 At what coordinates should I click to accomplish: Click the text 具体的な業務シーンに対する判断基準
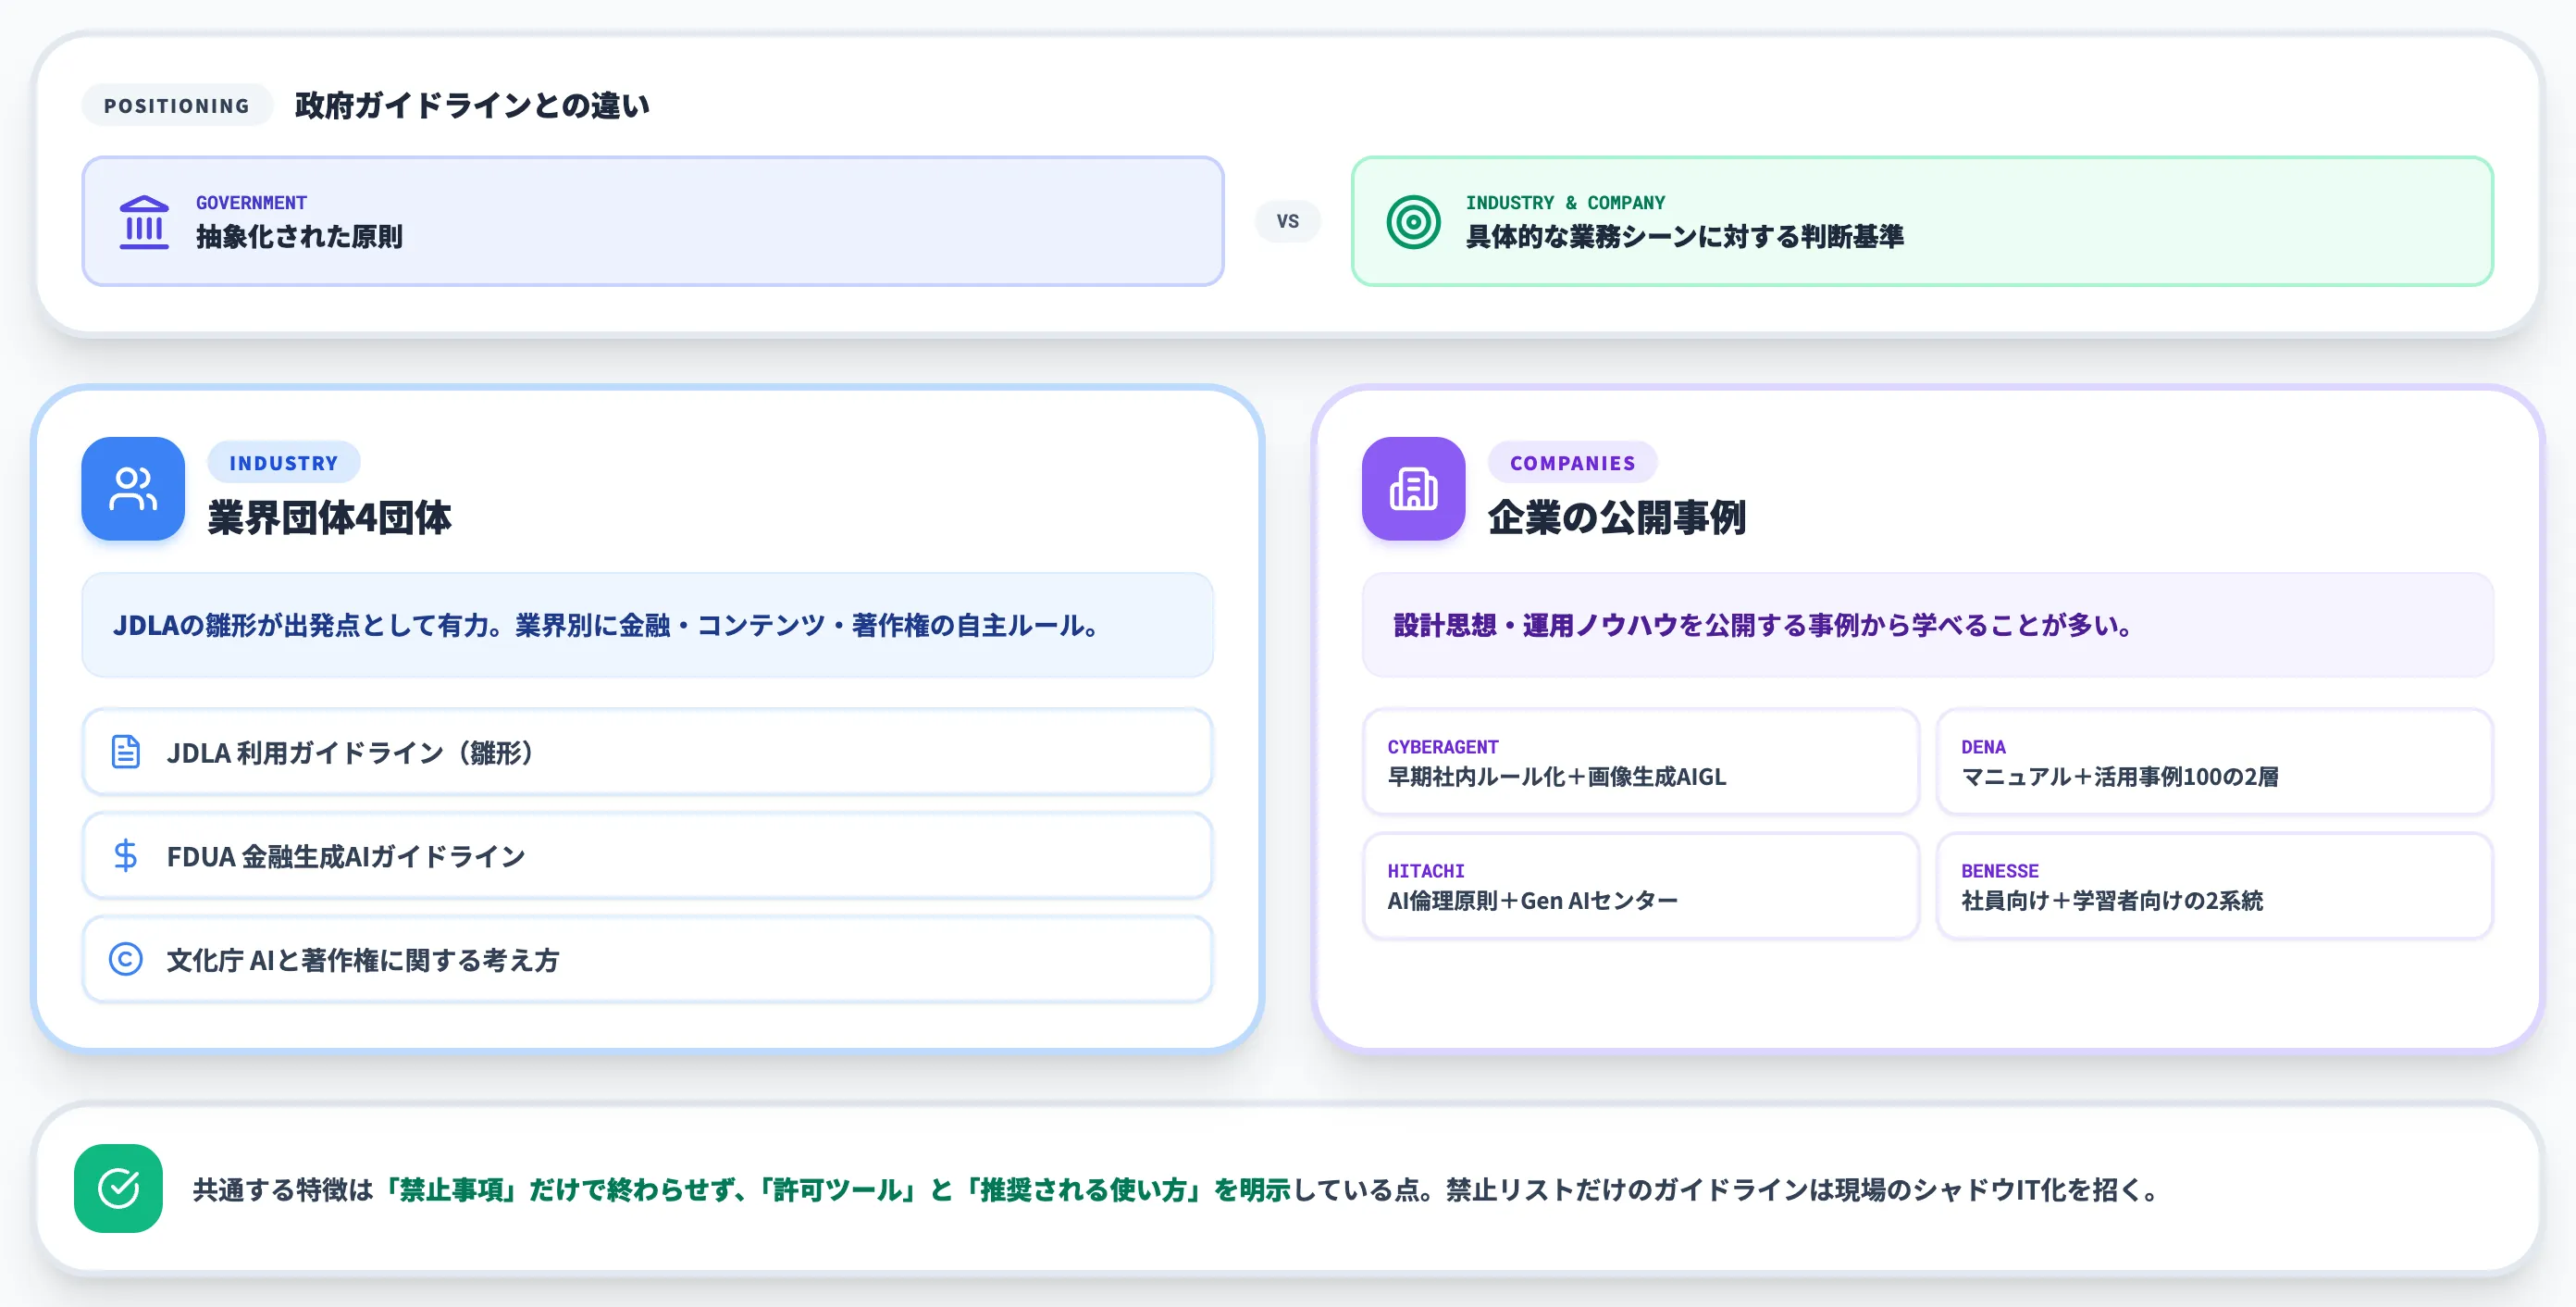[1685, 237]
